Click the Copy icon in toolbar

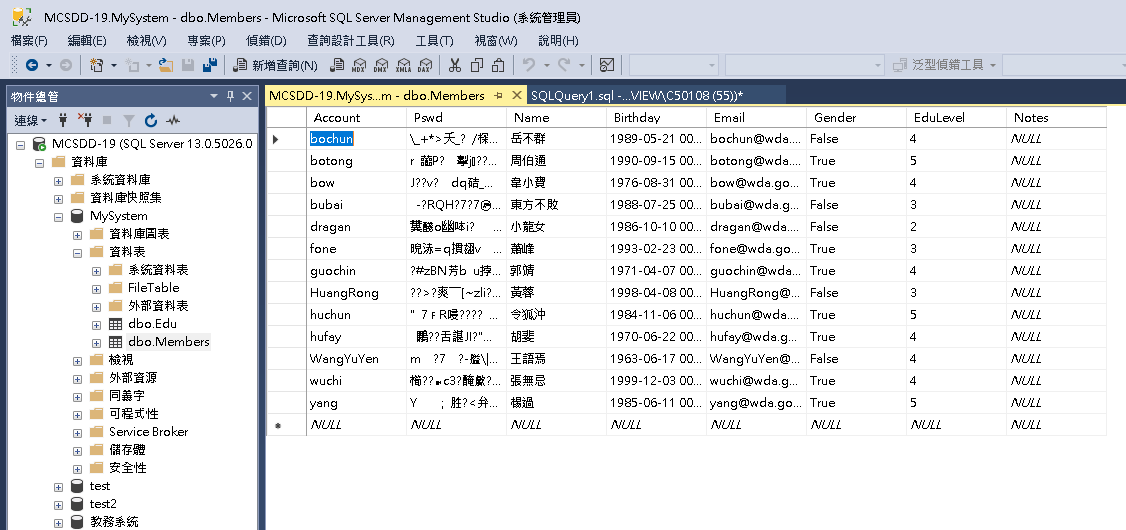[x=477, y=65]
